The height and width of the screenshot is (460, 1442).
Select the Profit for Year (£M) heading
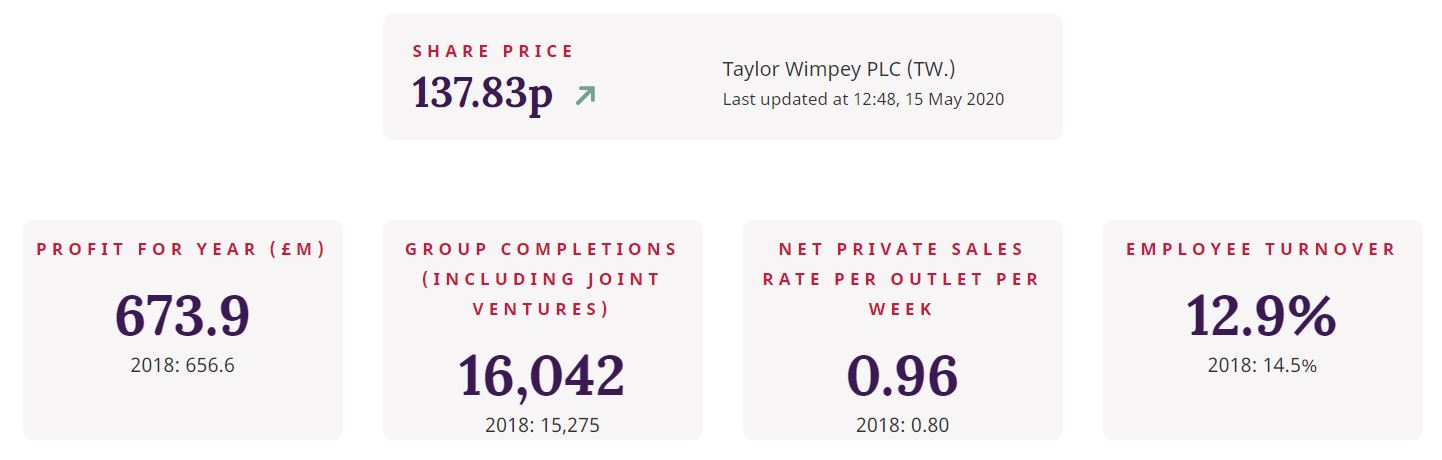(x=182, y=249)
